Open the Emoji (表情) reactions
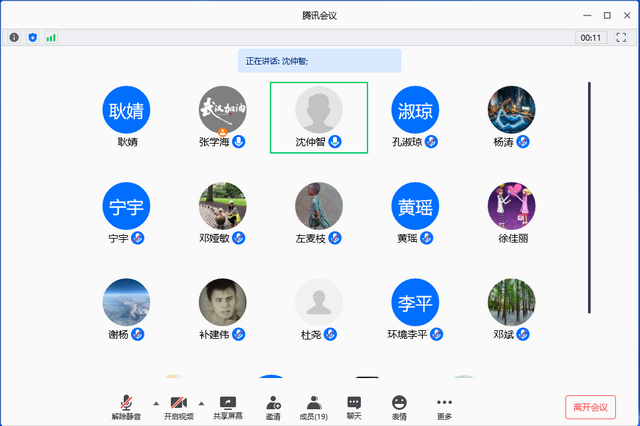The width and height of the screenshot is (640, 426). (x=399, y=406)
